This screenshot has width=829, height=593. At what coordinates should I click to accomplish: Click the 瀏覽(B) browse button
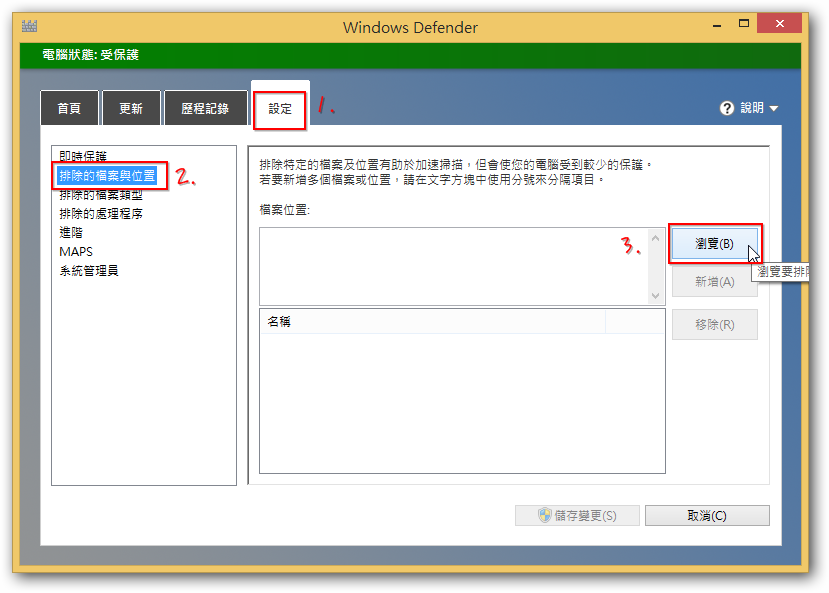pos(714,243)
